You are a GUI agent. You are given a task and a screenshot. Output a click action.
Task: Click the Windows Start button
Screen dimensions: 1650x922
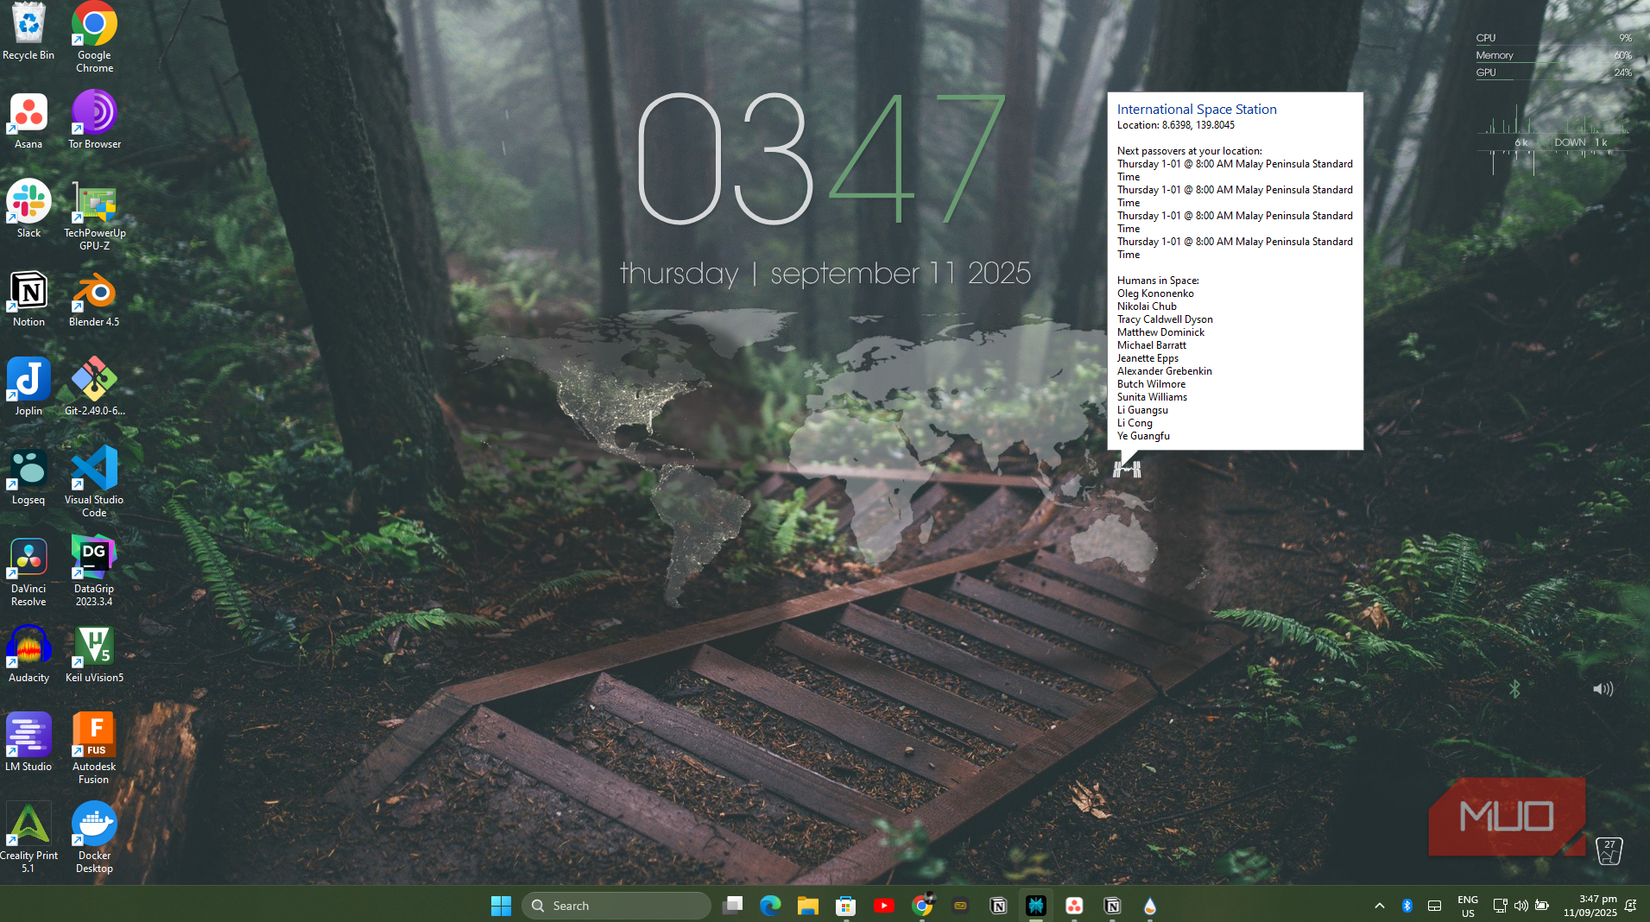501,906
